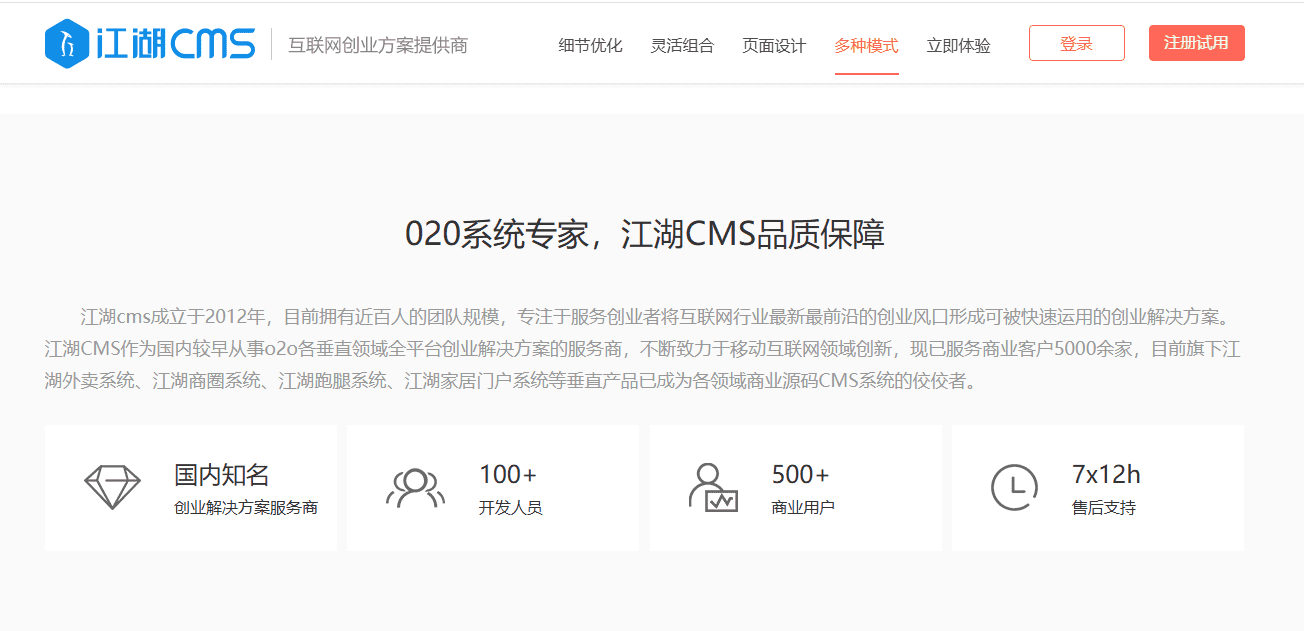
Task: Click the user chart icon for 商业用户
Action: coord(712,488)
